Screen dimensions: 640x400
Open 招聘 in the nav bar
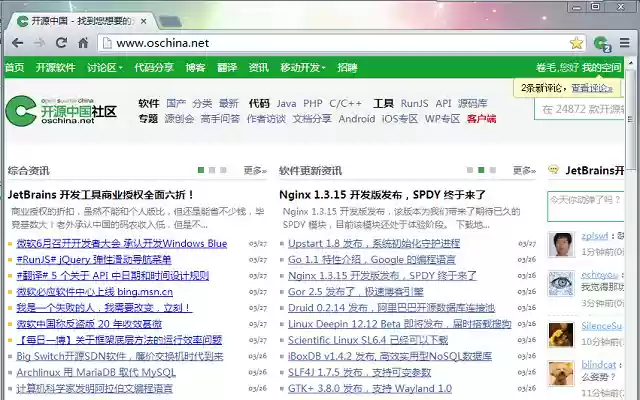(x=347, y=67)
